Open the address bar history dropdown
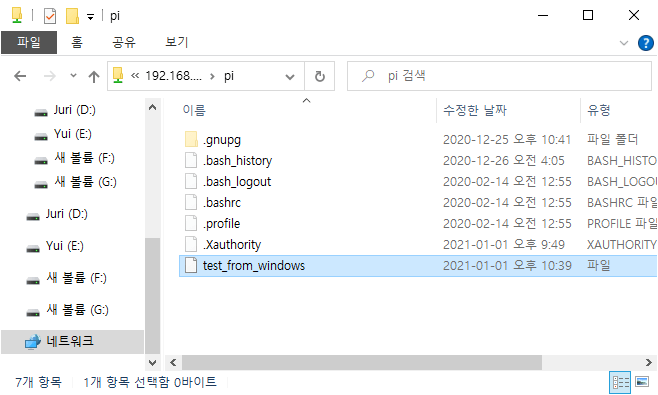The image size is (658, 395). (290, 77)
